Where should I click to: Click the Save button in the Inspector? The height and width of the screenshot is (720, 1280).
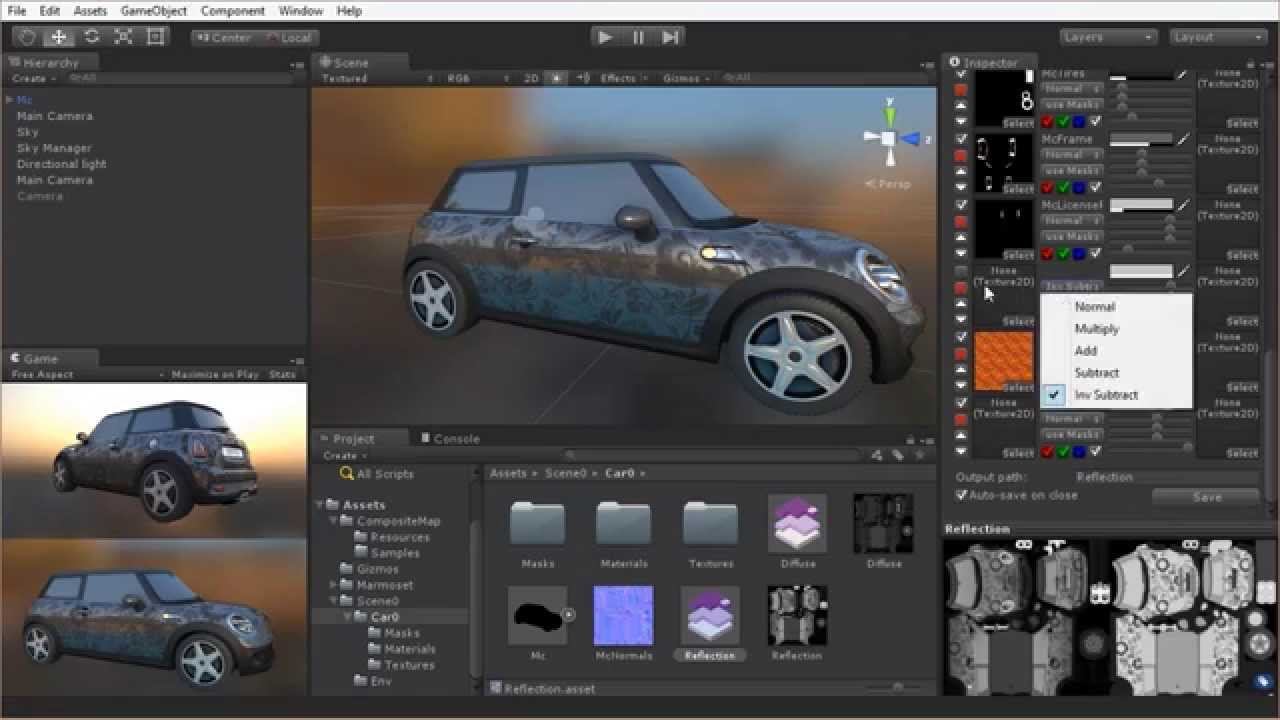click(x=1206, y=497)
